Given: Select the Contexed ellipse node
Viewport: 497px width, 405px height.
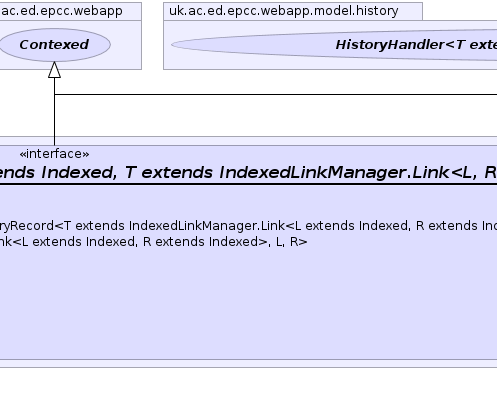Looking at the screenshot, I should point(55,45).
